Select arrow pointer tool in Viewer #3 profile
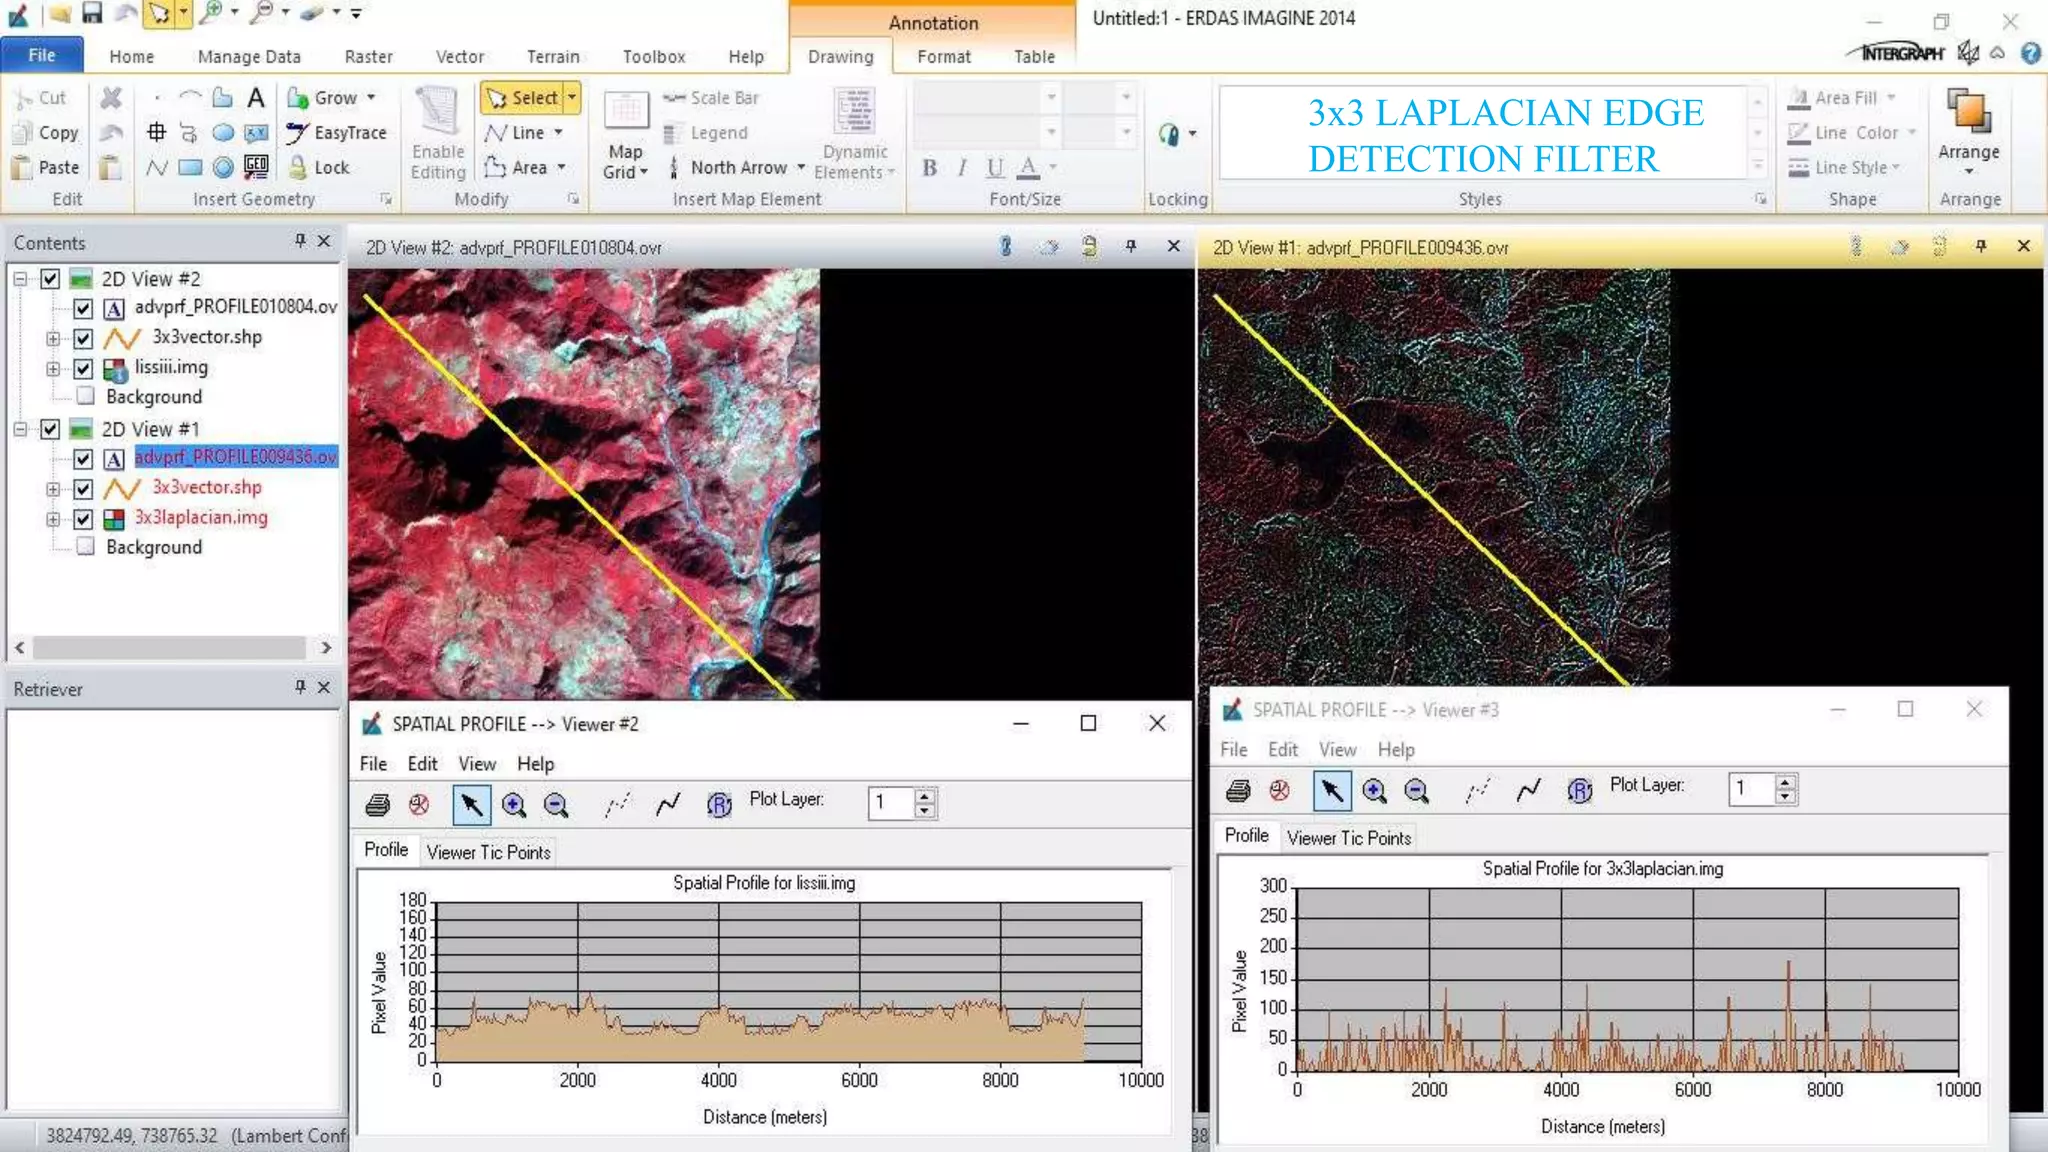This screenshot has width=2048, height=1152. pos(1331,791)
